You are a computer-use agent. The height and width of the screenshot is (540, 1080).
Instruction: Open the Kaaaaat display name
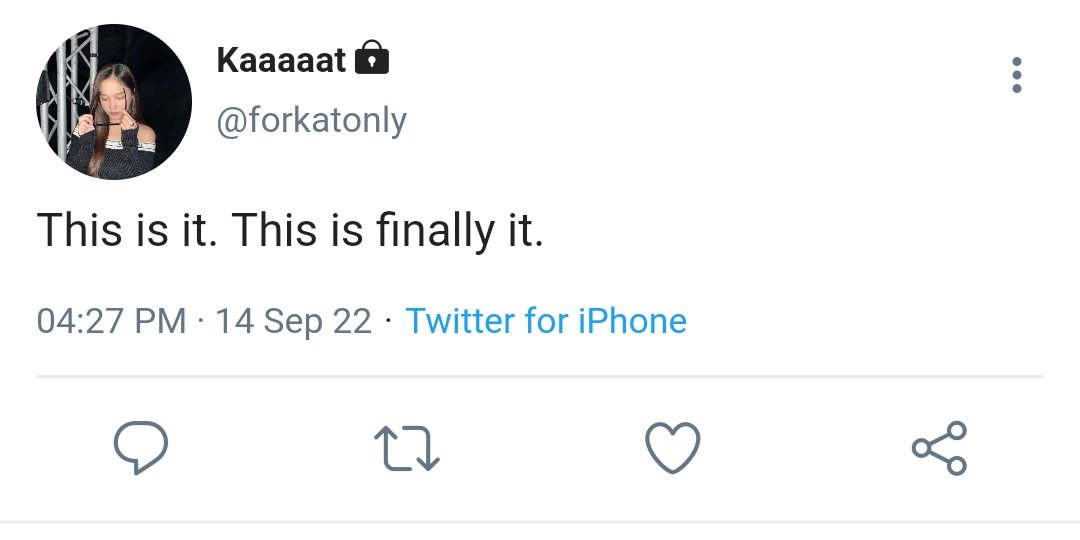[x=281, y=60]
